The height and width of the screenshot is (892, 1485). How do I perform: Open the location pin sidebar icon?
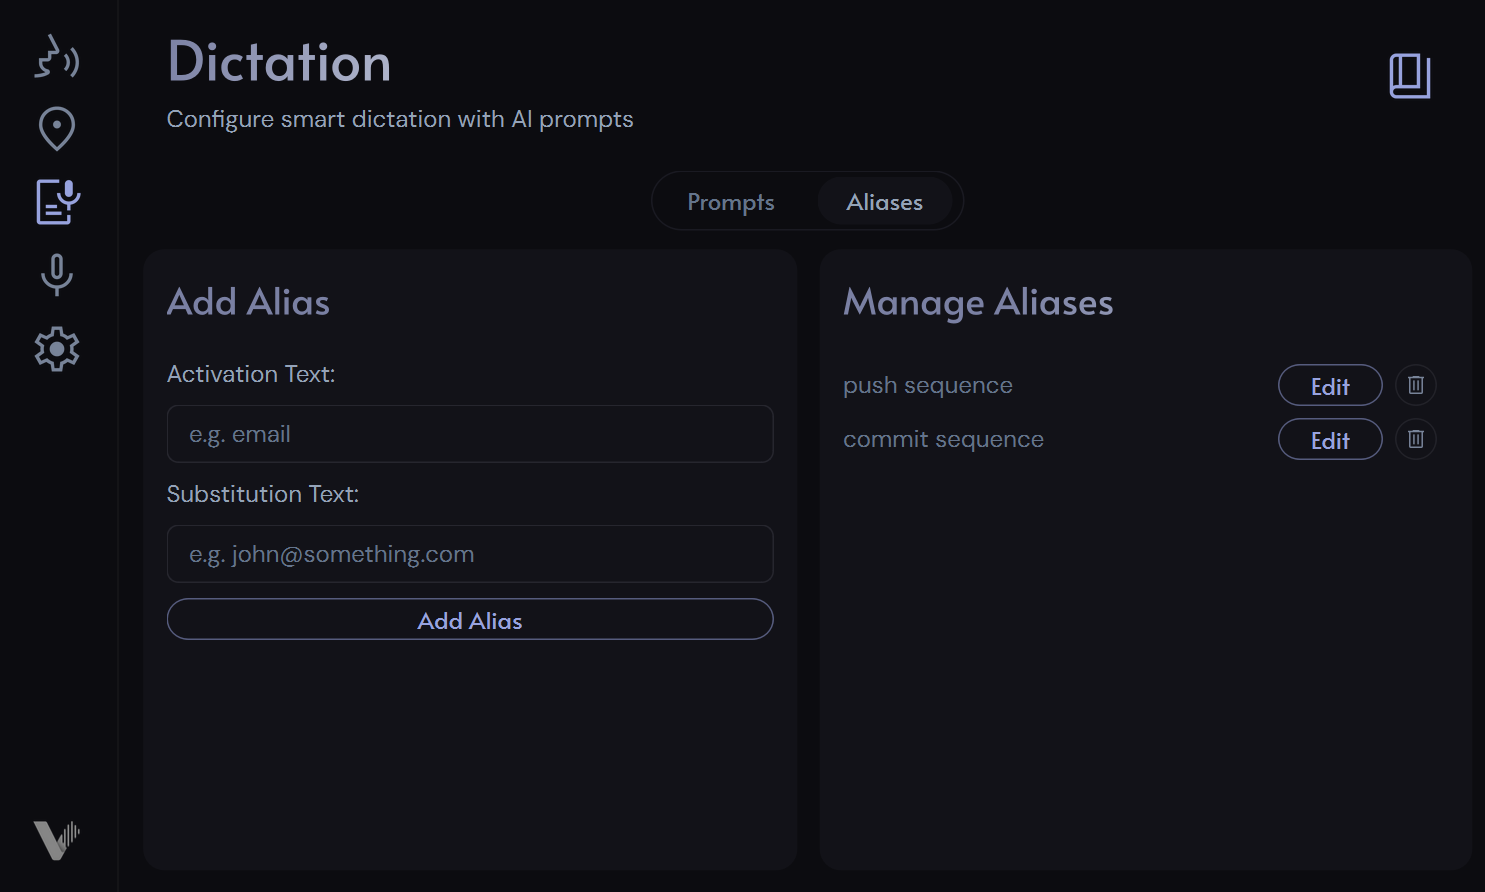click(57, 130)
